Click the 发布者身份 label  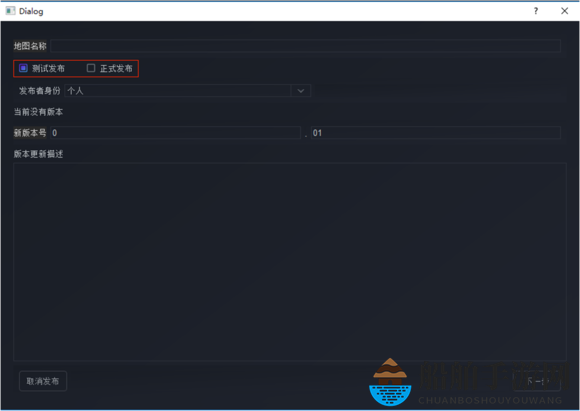[40, 91]
